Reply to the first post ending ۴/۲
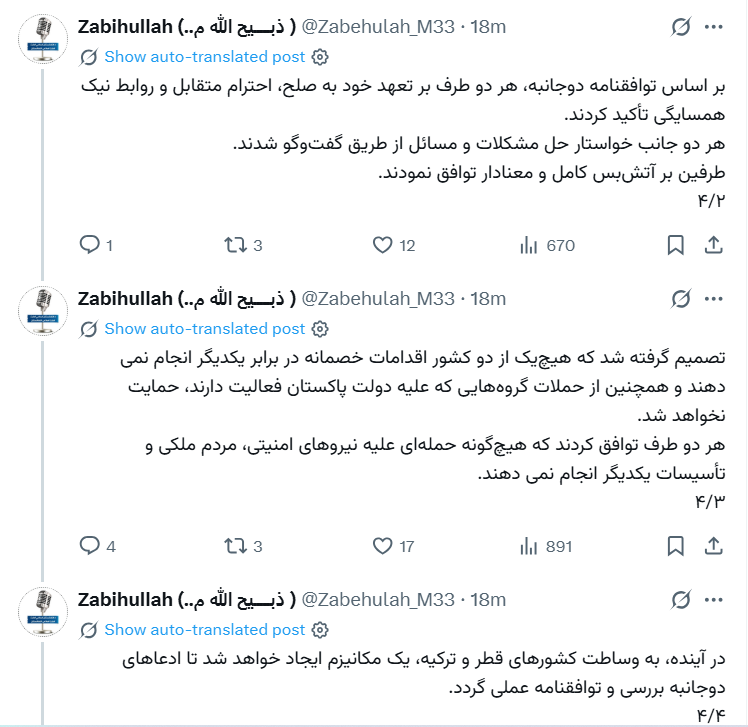This screenshot has width=748, height=727. click(x=90, y=245)
